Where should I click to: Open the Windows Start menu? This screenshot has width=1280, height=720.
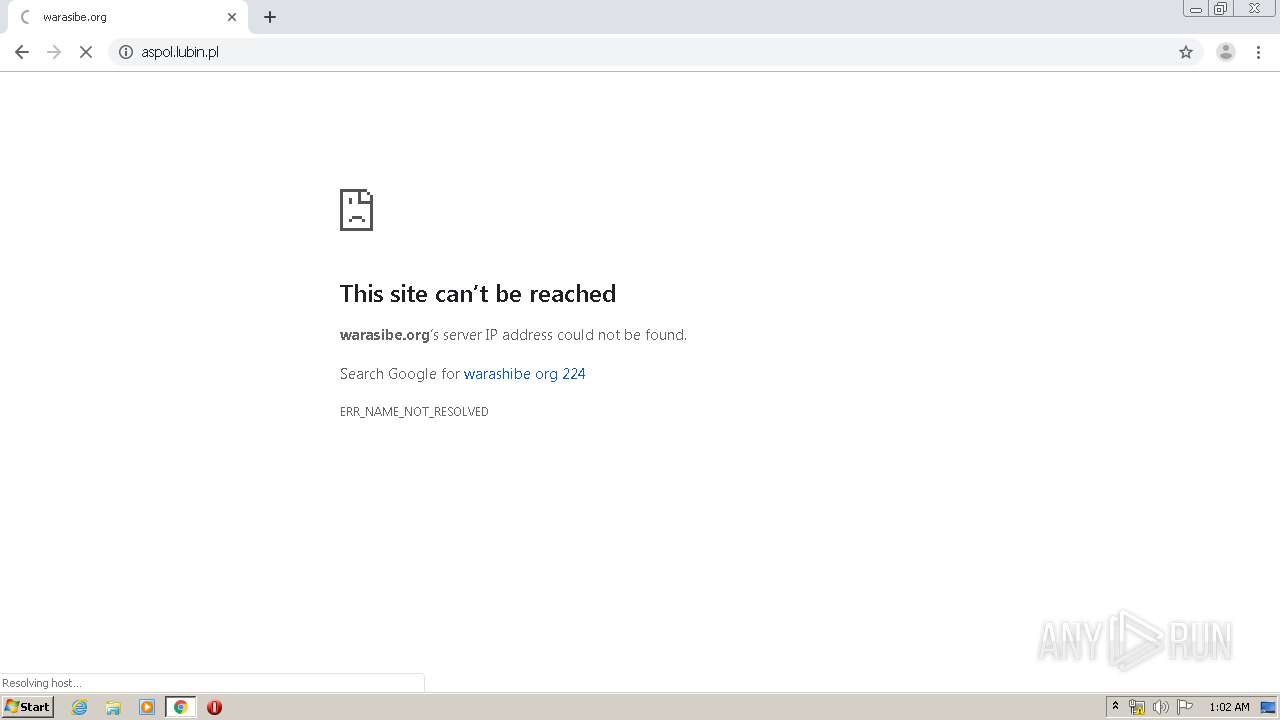point(28,707)
